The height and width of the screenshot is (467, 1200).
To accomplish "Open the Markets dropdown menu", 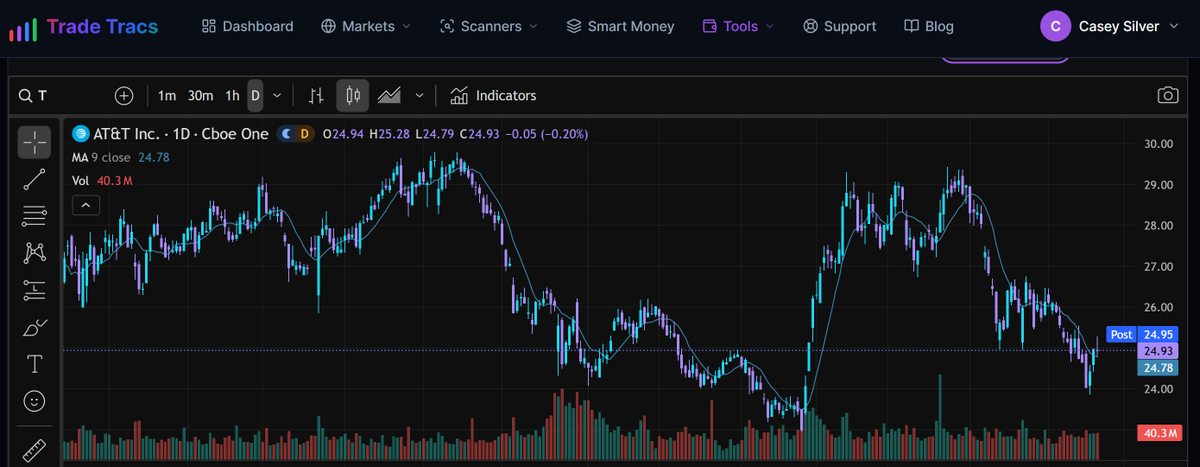I will [x=366, y=27].
